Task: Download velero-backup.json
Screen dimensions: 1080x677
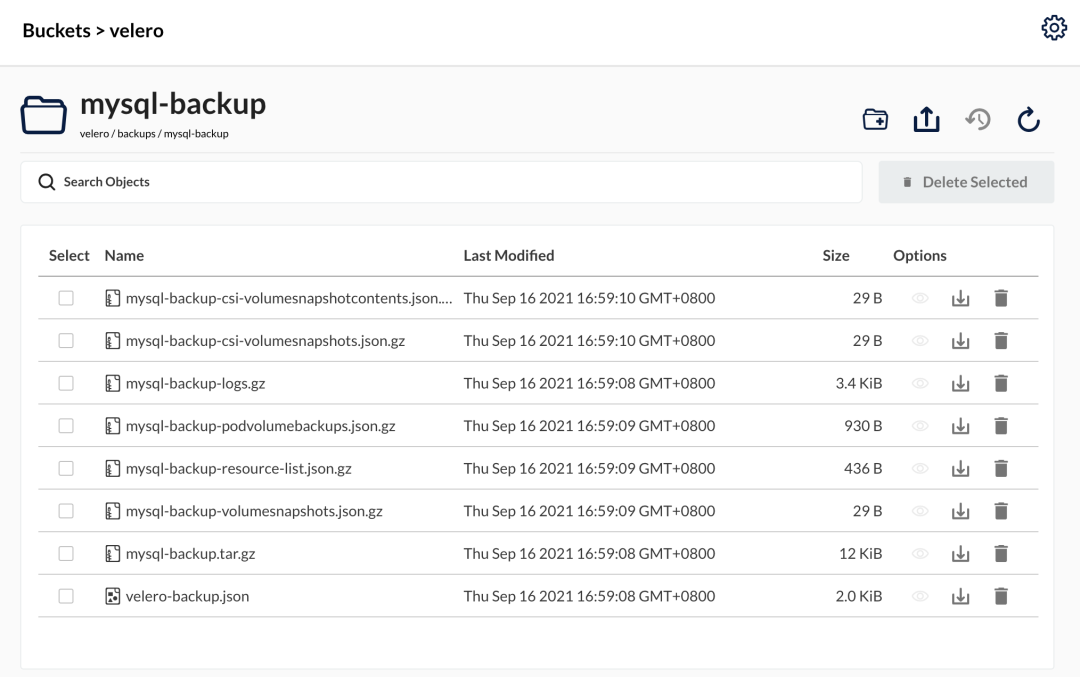Action: (960, 596)
